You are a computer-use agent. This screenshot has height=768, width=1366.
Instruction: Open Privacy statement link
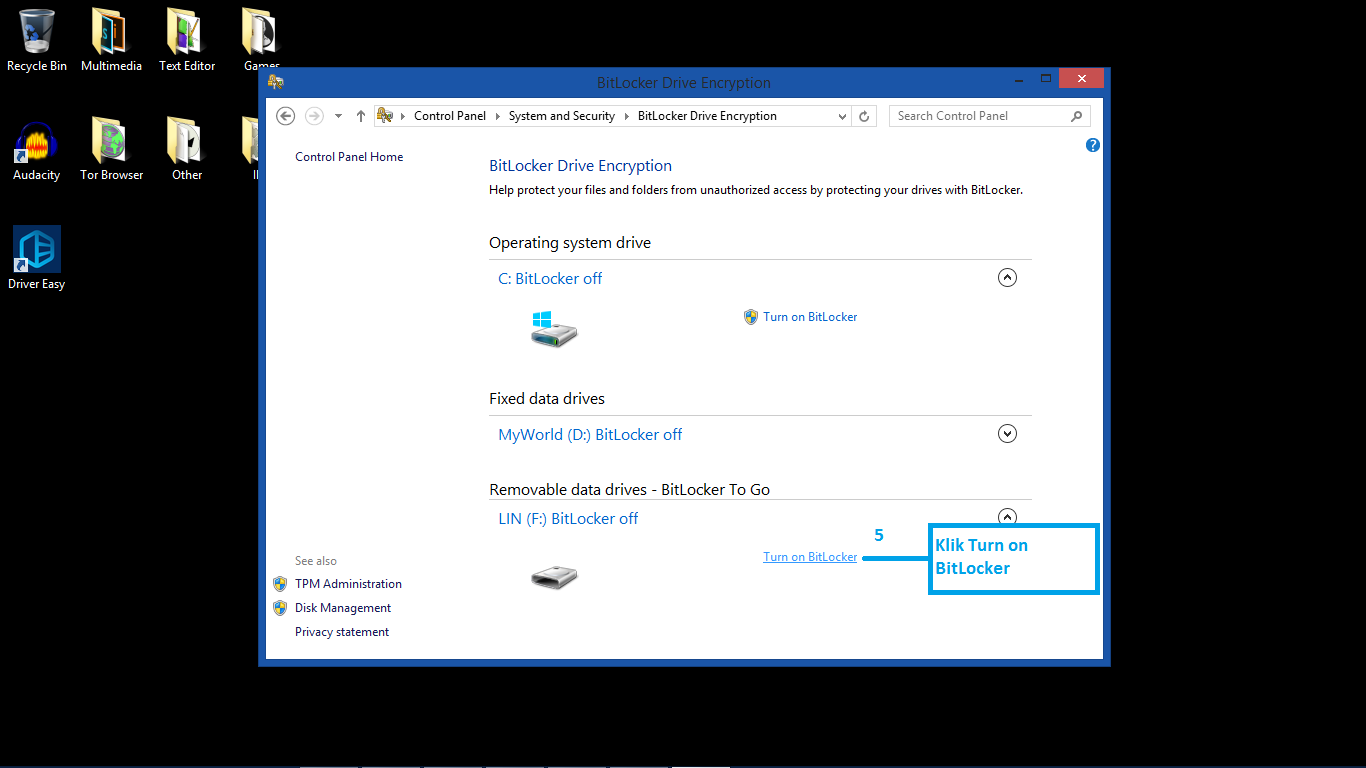click(342, 632)
